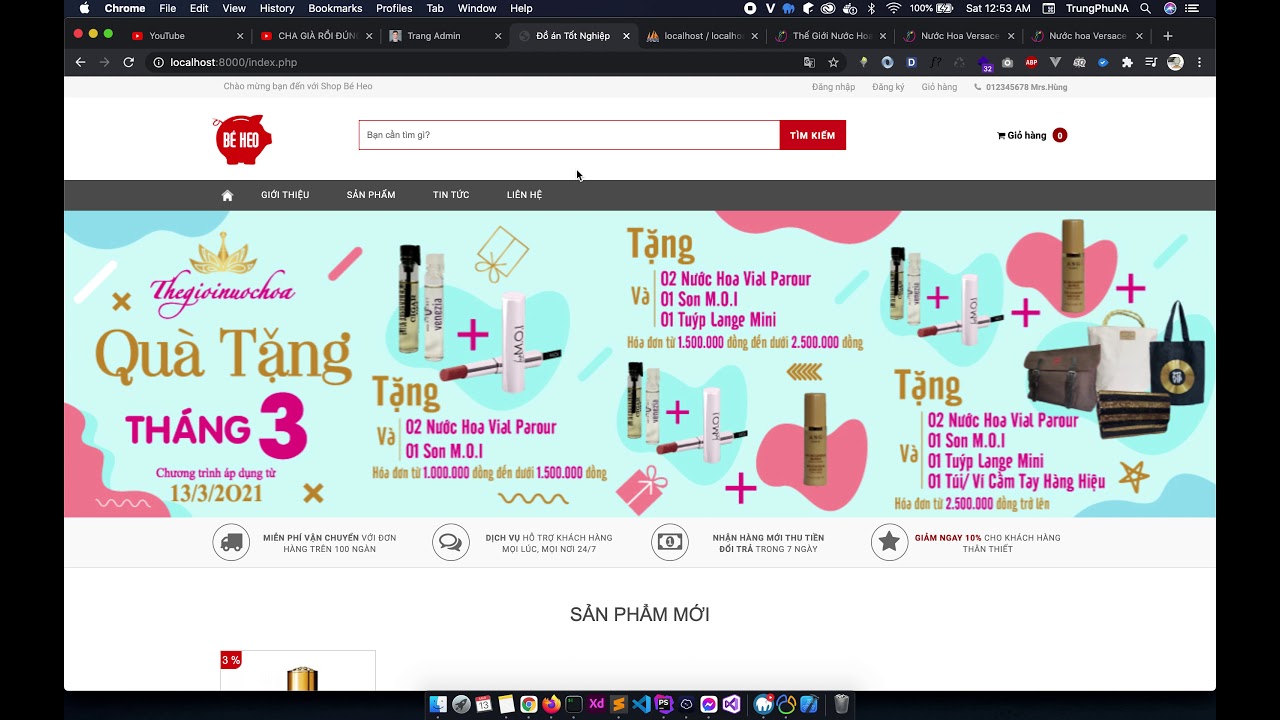The image size is (1280, 720).
Task: Click the TÌM KIẾM search button
Action: tap(812, 135)
